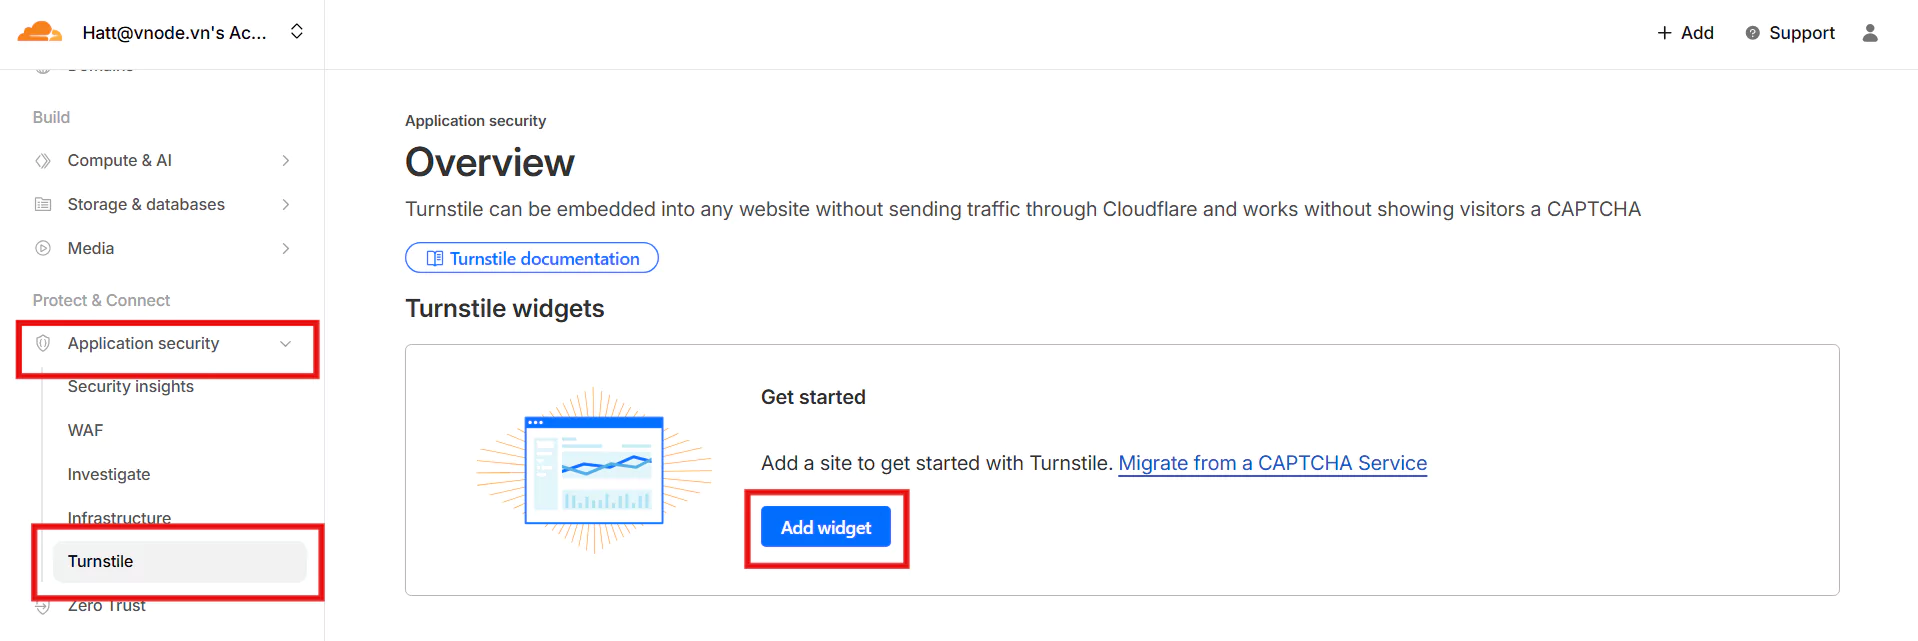Click the plus icon beside Add
Screen dimensions: 1918x641
[x=1664, y=33]
